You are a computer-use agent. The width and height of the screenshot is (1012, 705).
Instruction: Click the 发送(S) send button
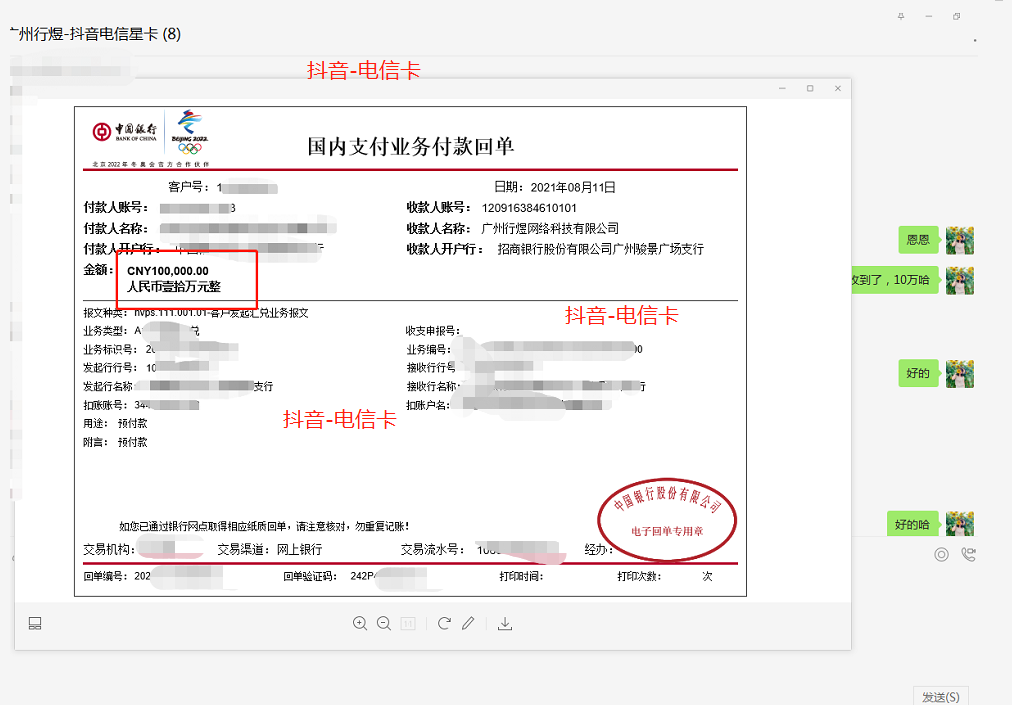(941, 697)
